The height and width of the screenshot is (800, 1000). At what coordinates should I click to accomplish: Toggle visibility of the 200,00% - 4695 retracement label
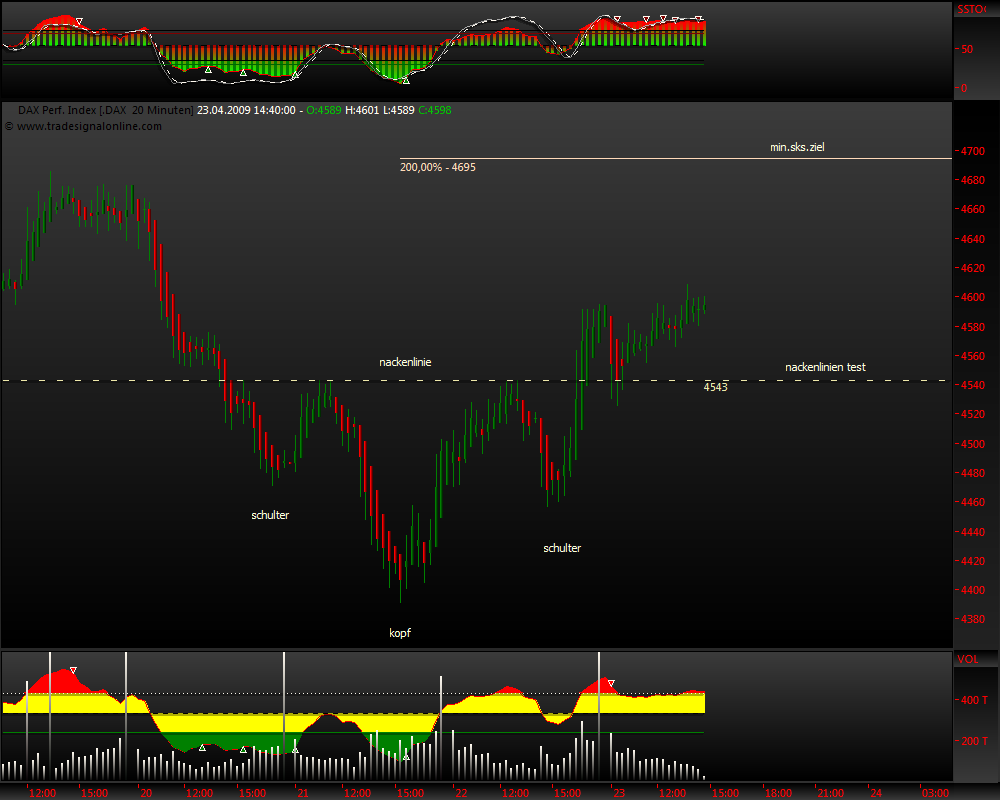437,167
